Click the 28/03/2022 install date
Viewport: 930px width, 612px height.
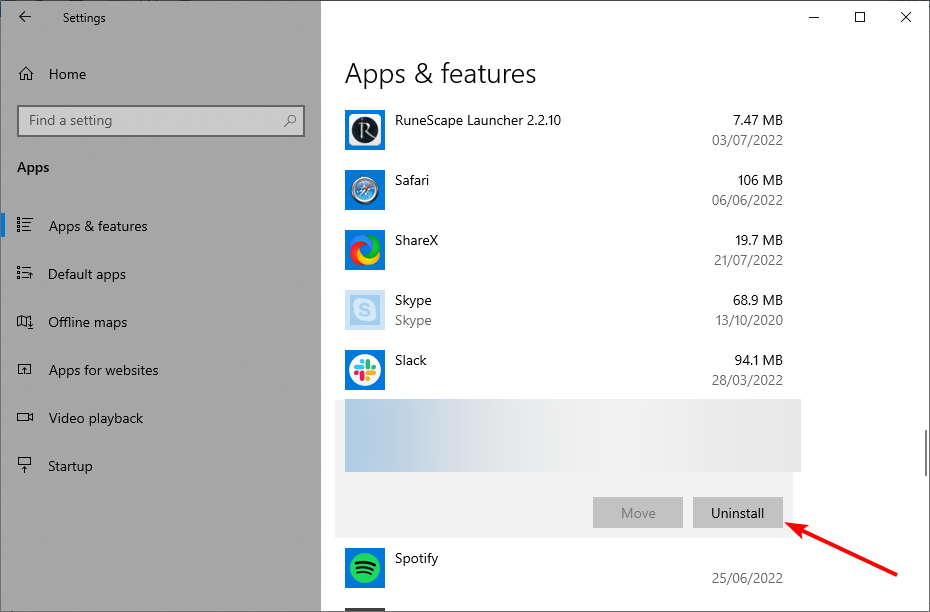click(747, 380)
